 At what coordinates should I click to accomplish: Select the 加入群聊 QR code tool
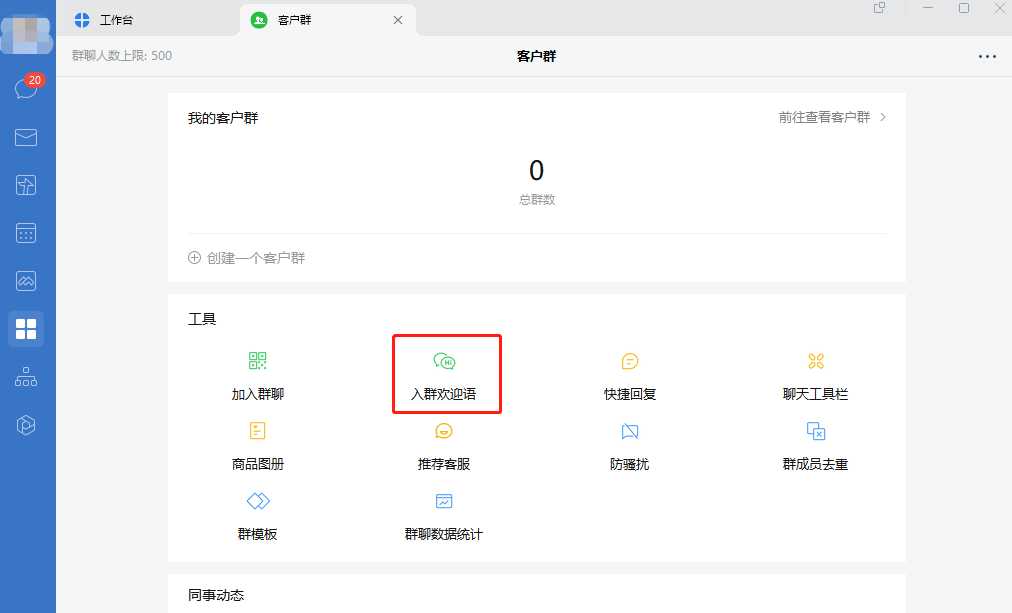click(x=257, y=373)
